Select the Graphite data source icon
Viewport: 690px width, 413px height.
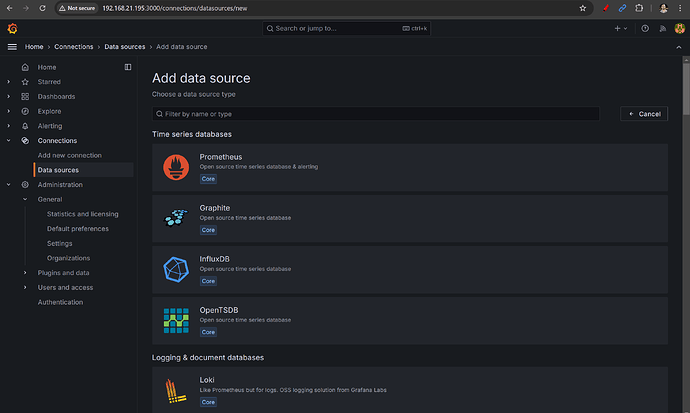pos(176,216)
